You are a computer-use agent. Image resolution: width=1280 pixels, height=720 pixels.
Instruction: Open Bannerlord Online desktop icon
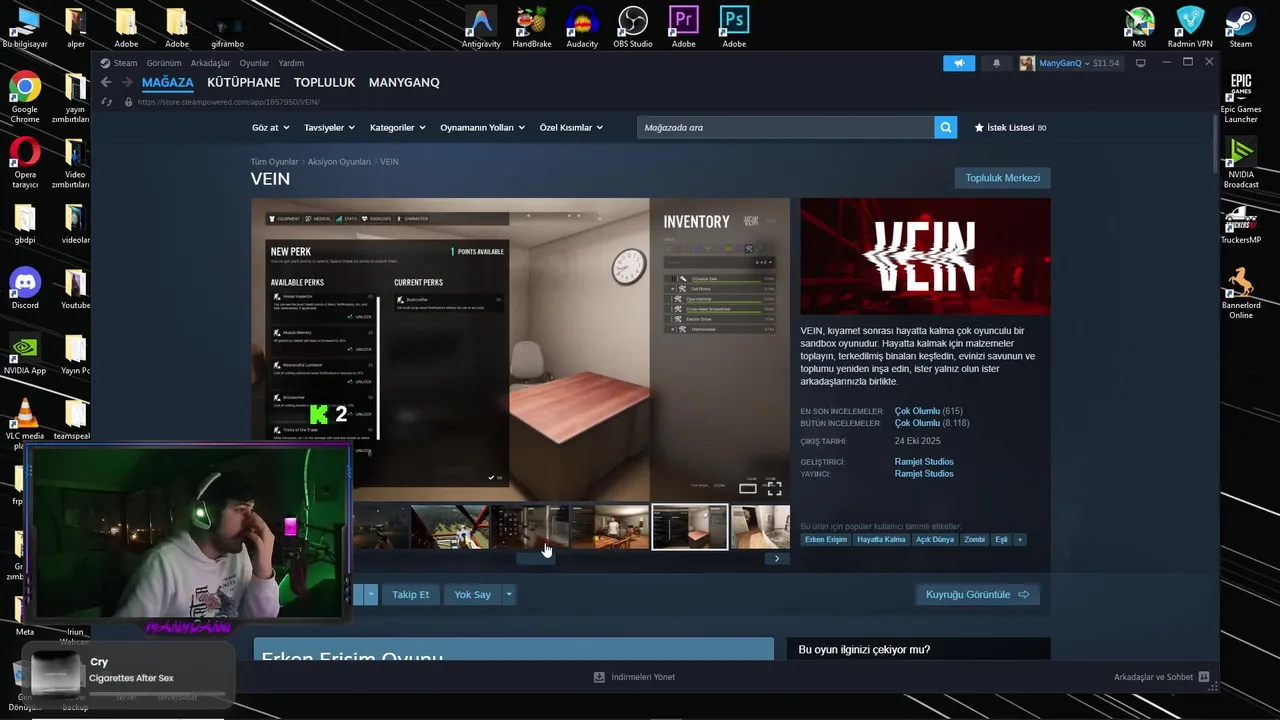click(x=1241, y=292)
